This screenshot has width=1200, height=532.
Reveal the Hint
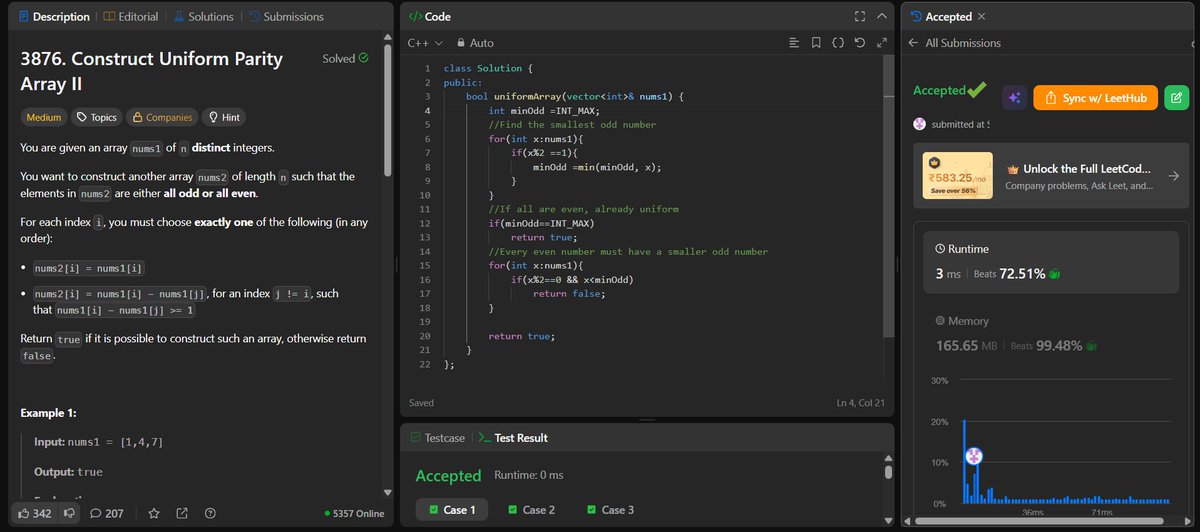(223, 117)
